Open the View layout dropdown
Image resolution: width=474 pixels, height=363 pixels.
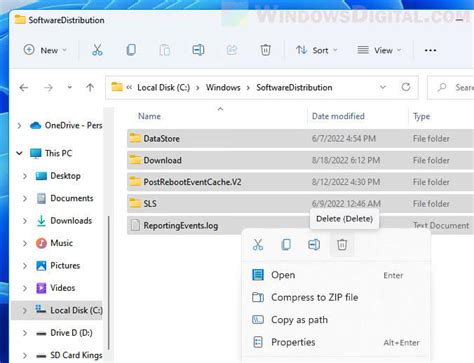(379, 50)
